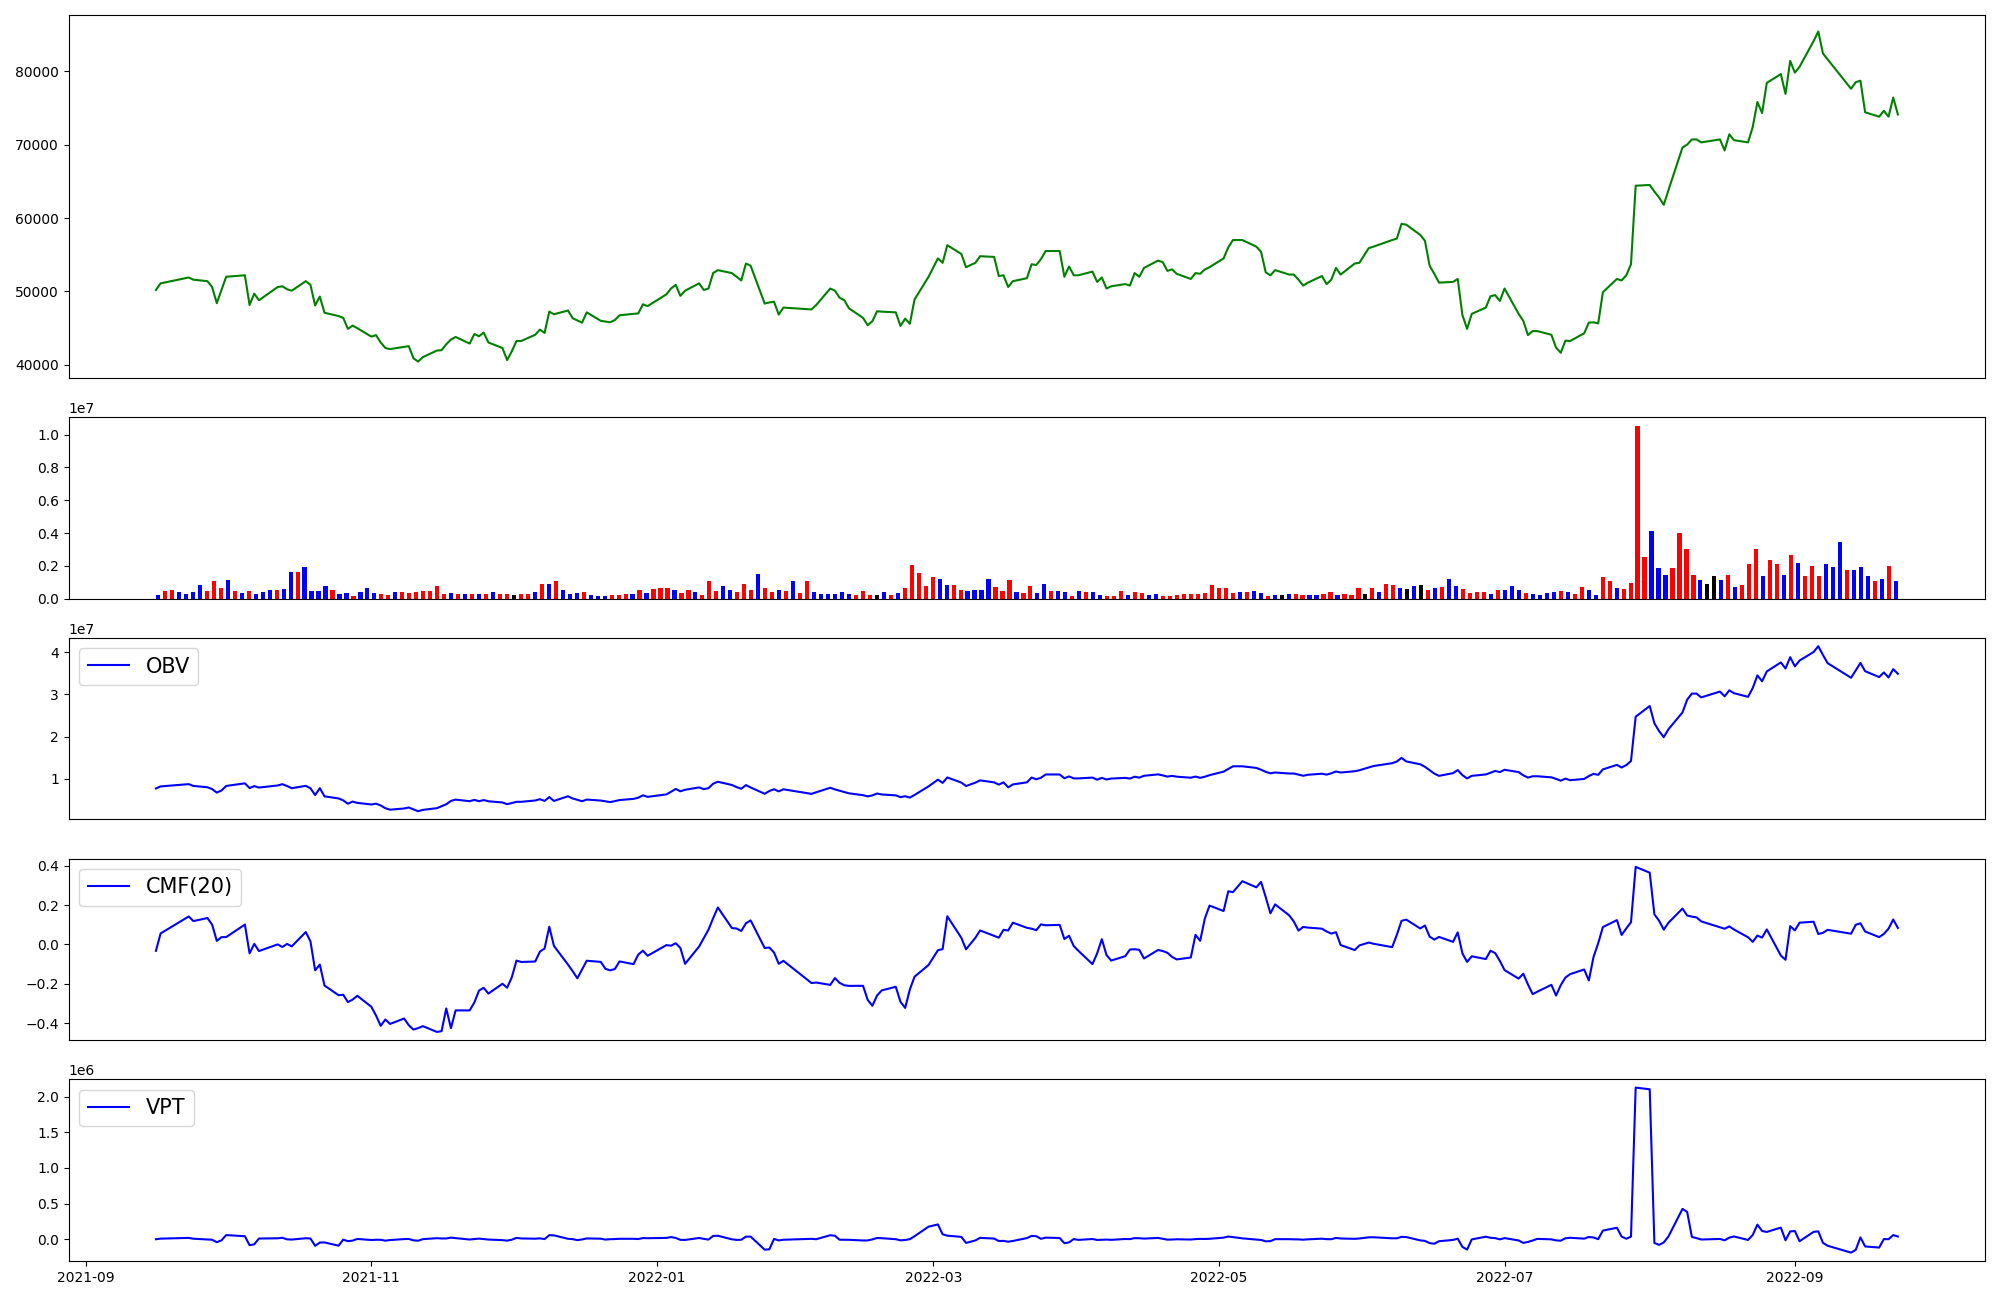Click the VPT spike plateau line
The height and width of the screenshot is (1300, 2000).
point(1642,1088)
